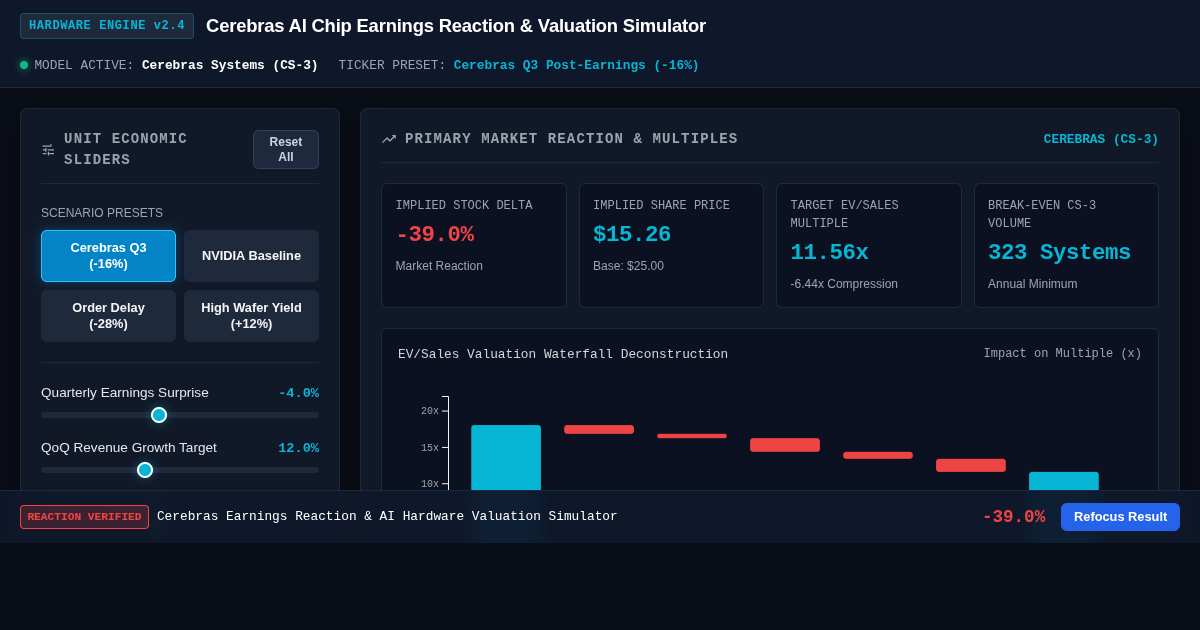1200x630 pixels.
Task: Click the first cyan waterfall bar
Action: coord(506,458)
